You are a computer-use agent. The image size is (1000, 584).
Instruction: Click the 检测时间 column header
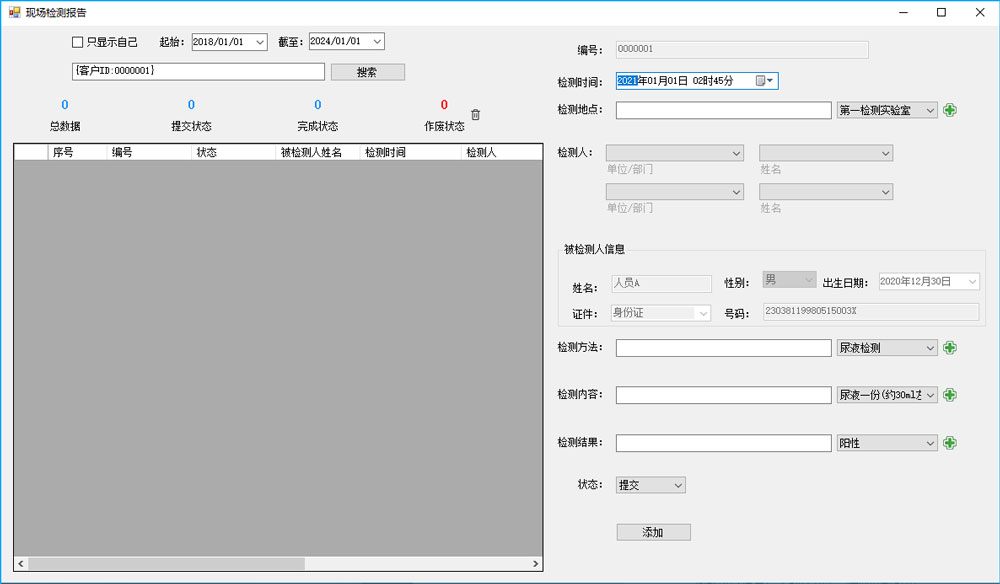coord(410,152)
